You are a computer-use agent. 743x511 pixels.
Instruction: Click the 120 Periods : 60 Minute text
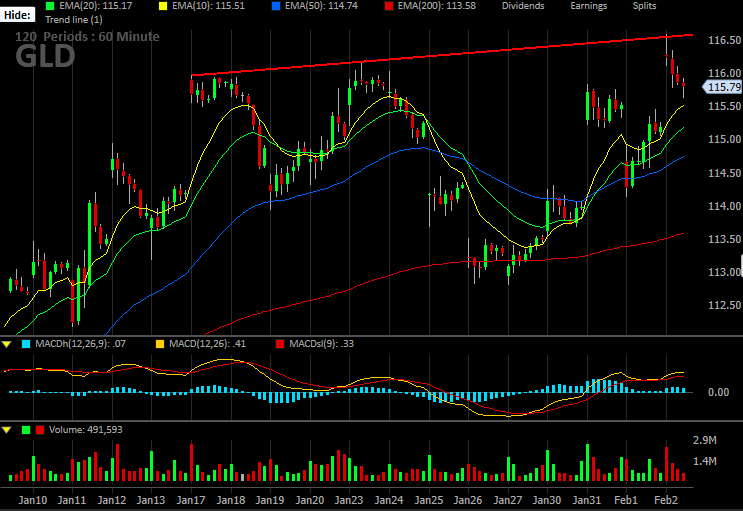[x=87, y=36]
